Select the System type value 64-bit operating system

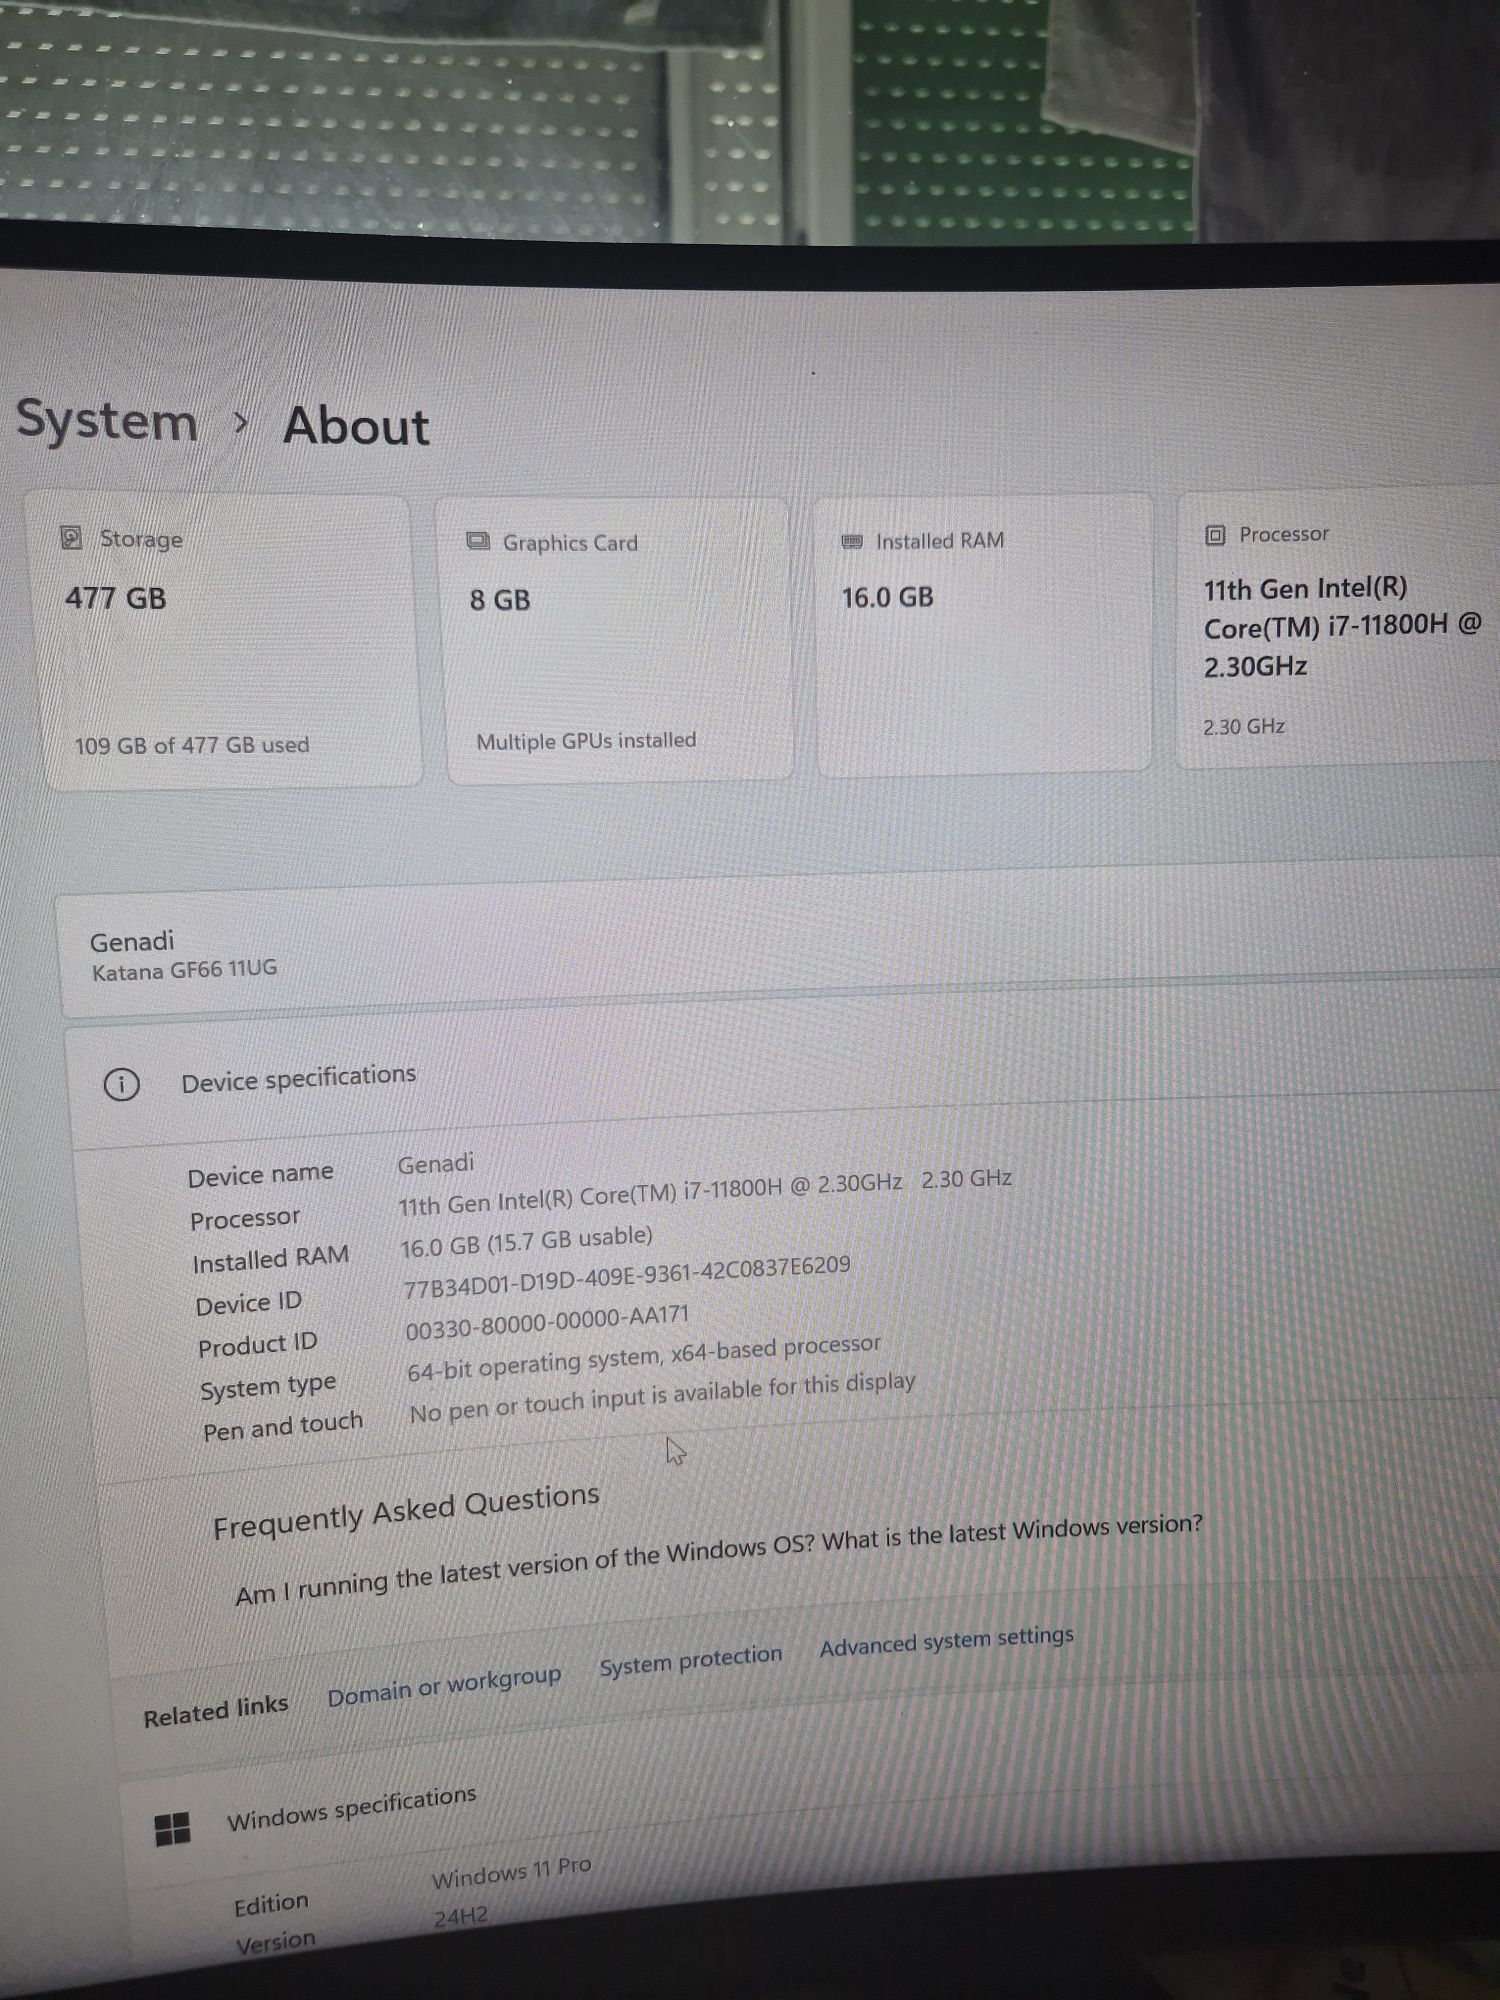(x=644, y=1359)
